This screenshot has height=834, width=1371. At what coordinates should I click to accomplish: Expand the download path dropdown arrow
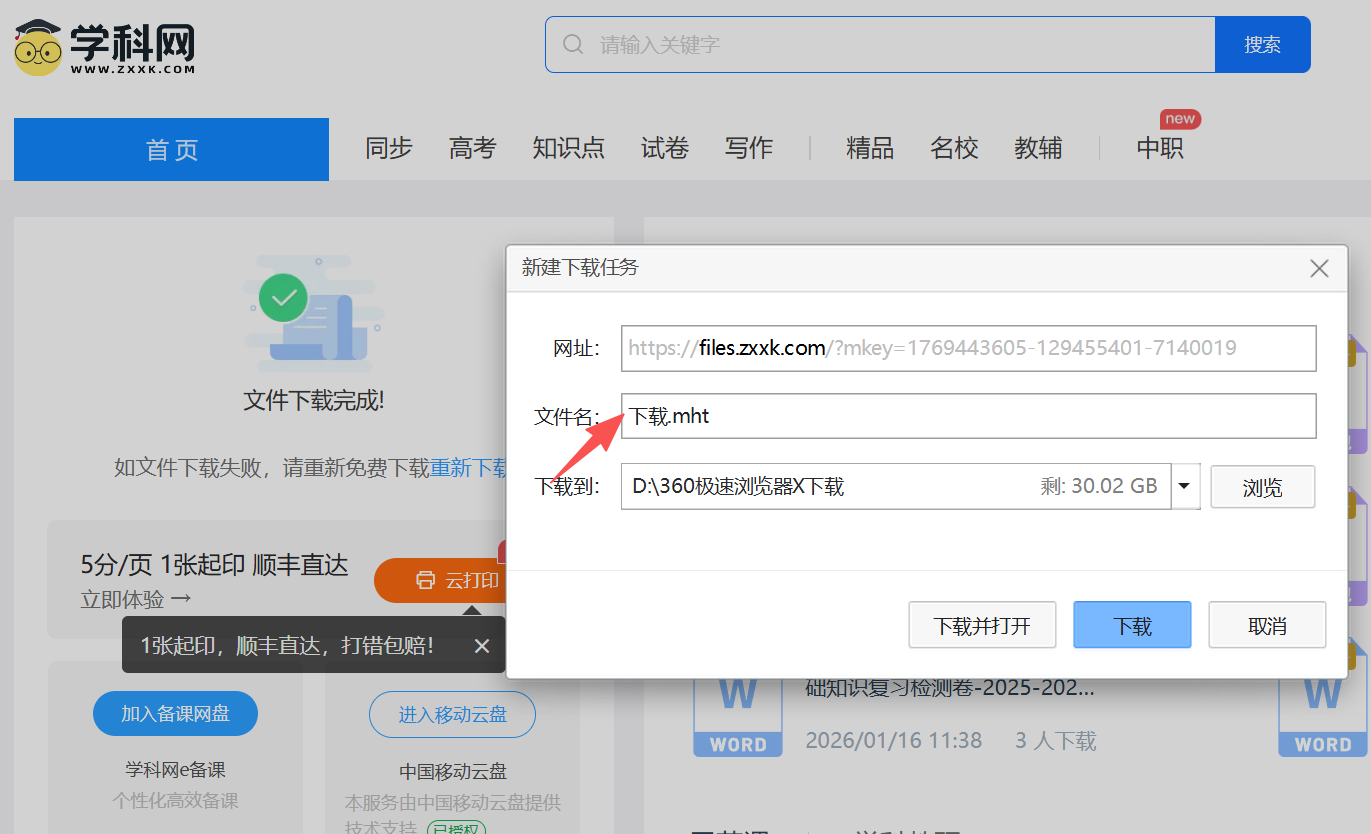click(x=1185, y=486)
